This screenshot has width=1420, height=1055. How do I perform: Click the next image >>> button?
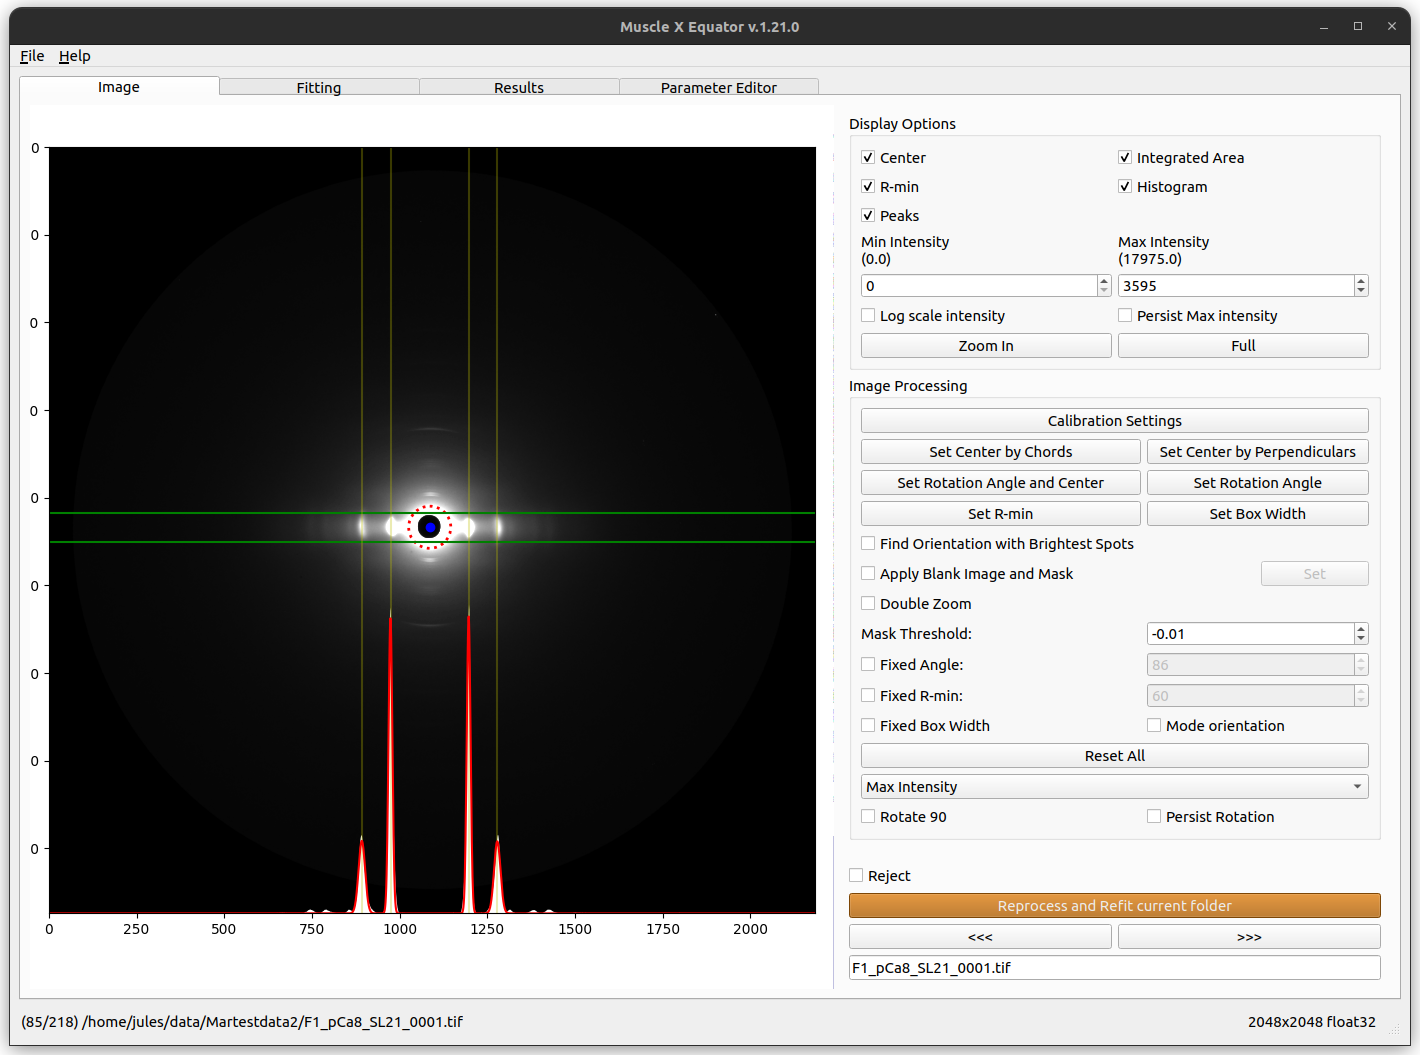point(1249,937)
